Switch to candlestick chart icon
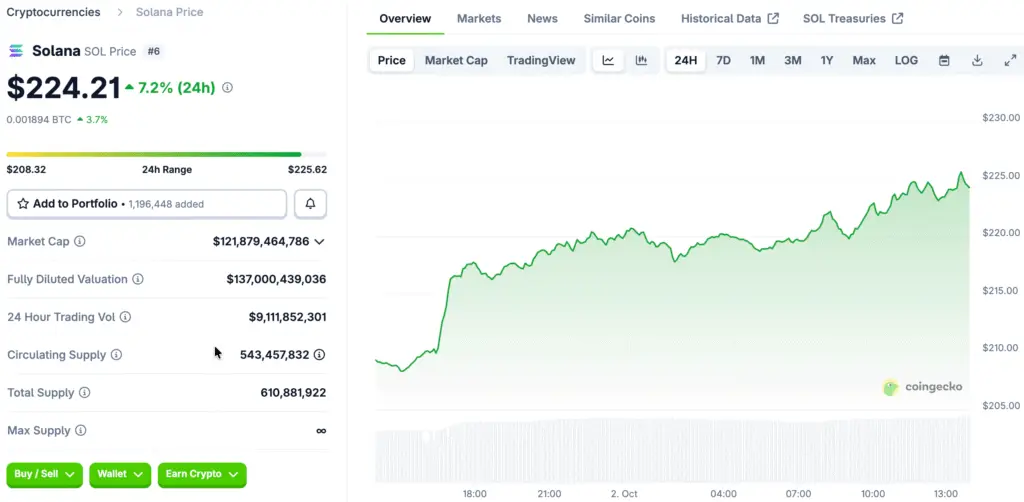Screen dimensions: 1024x502 pyautogui.click(x=641, y=60)
